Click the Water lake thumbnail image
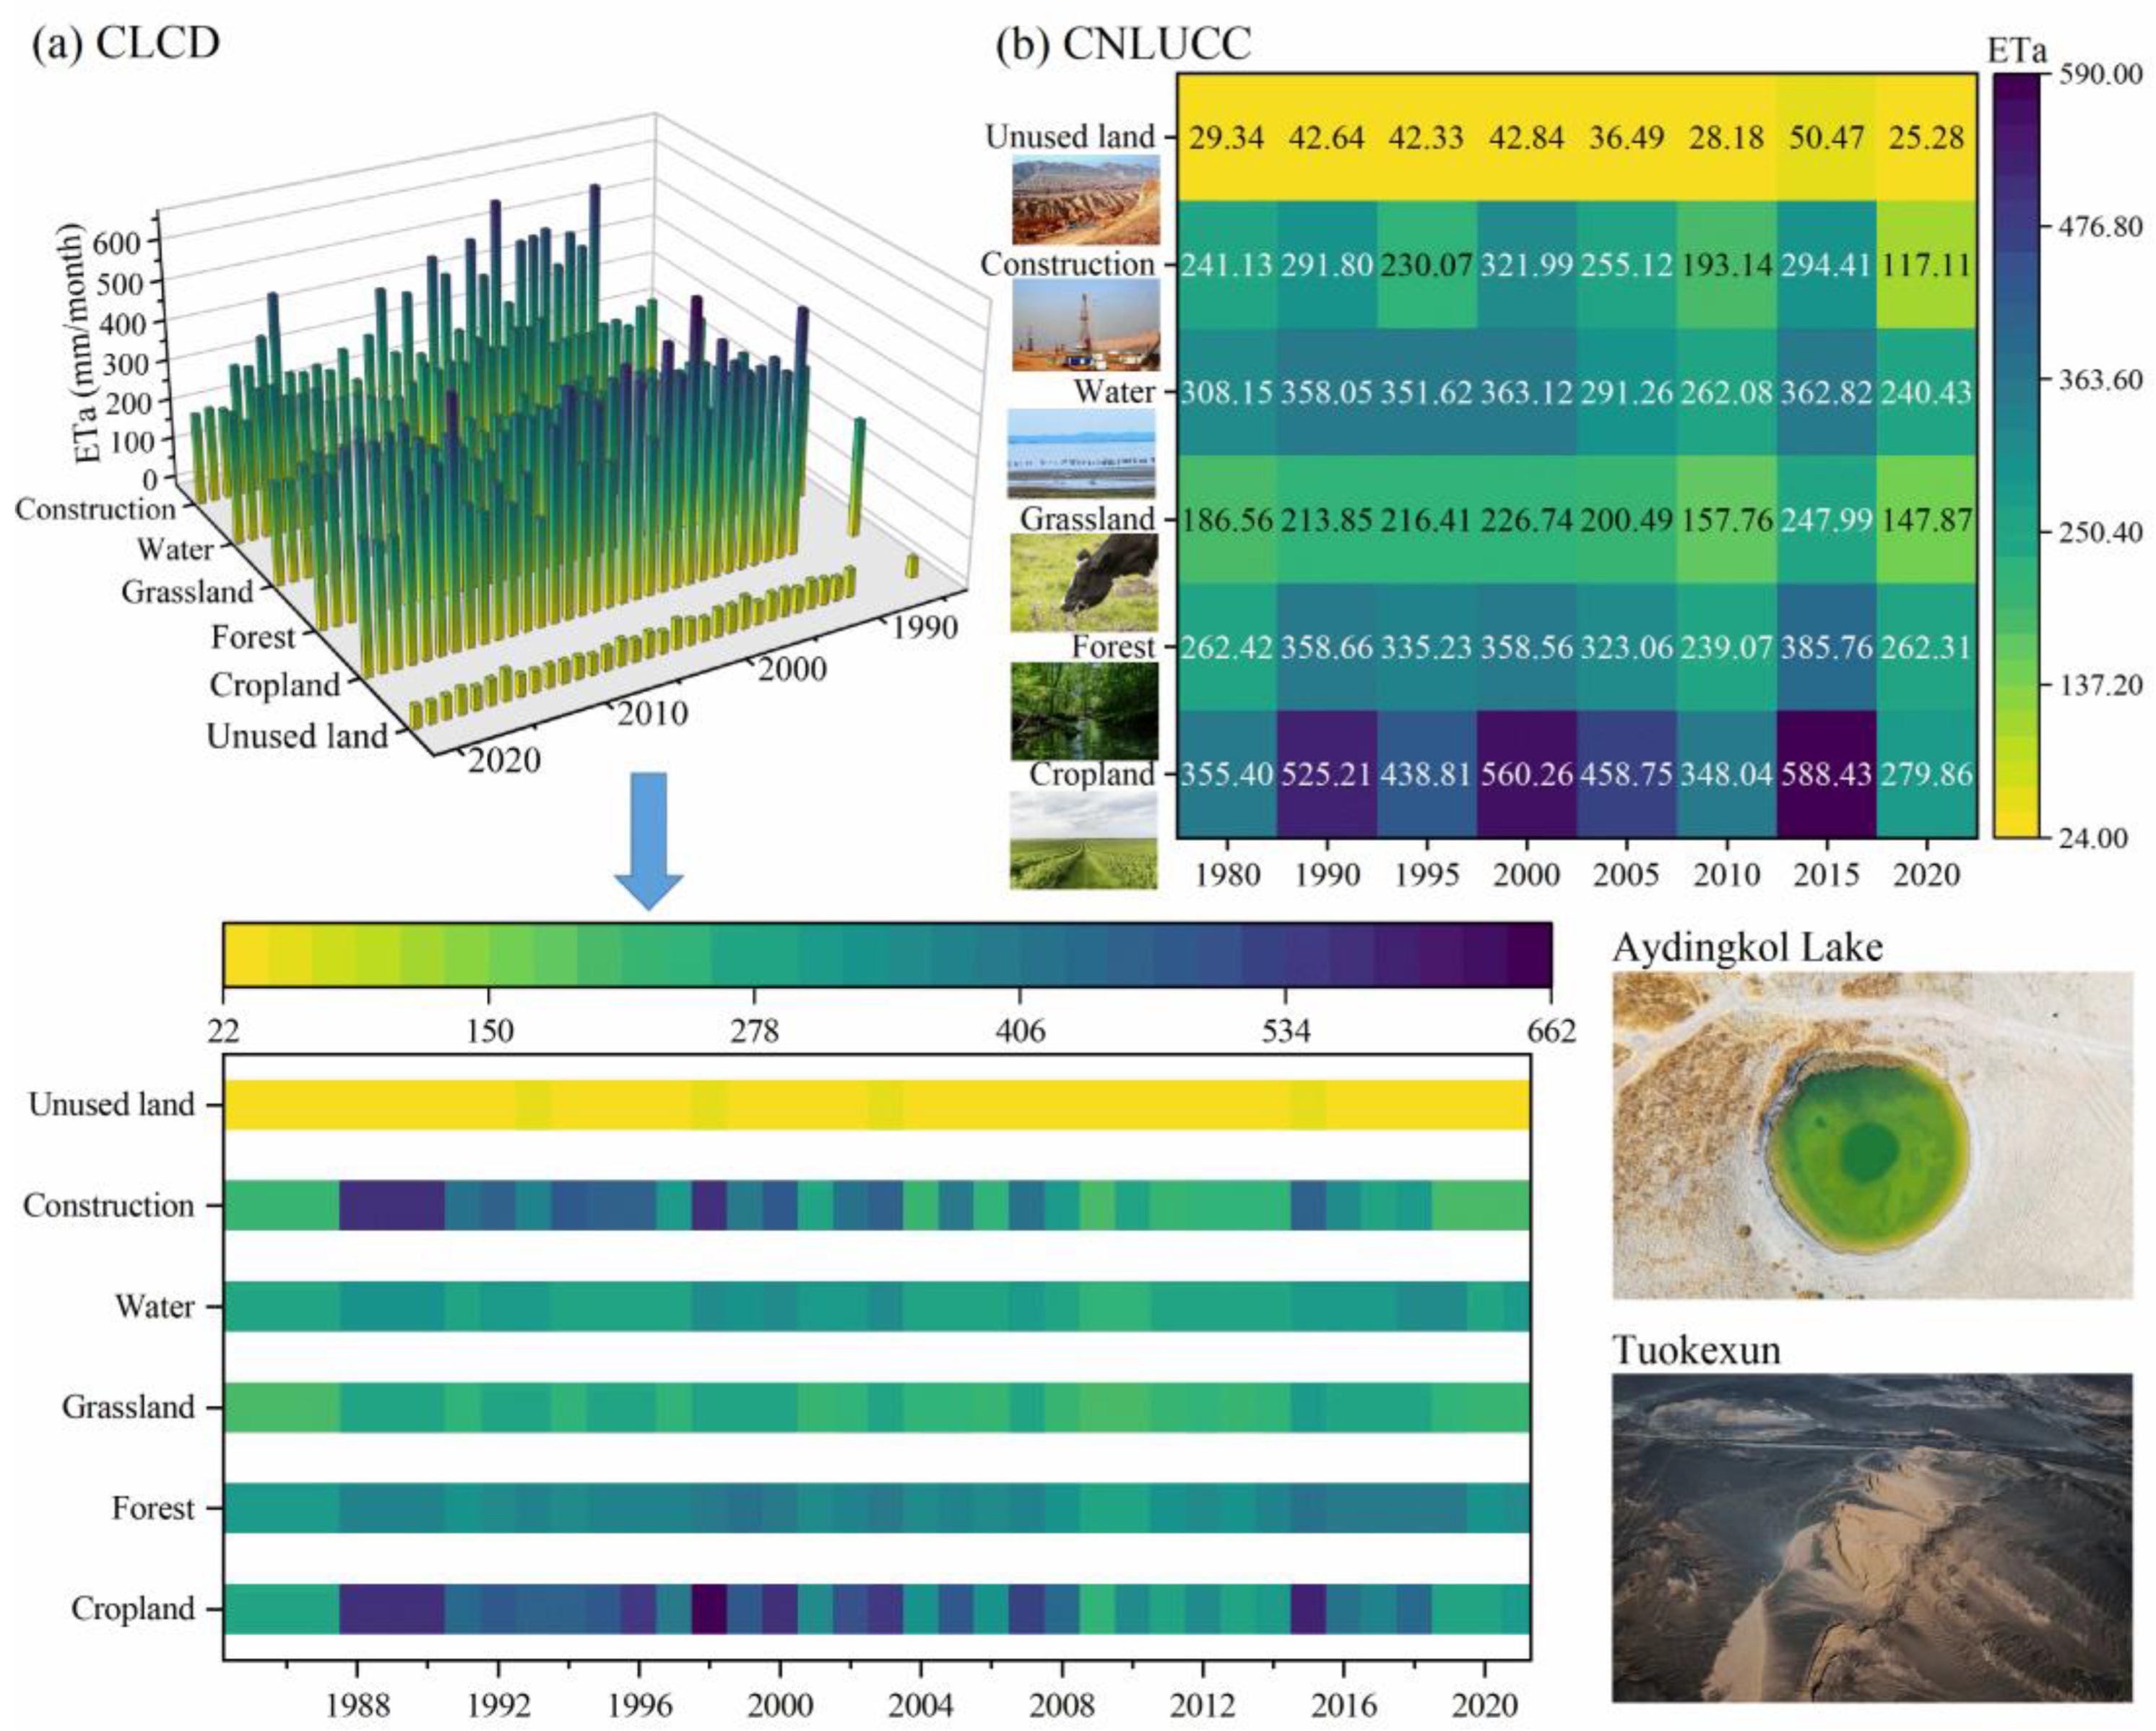The width and height of the screenshot is (2156, 1731). pos(1081,453)
